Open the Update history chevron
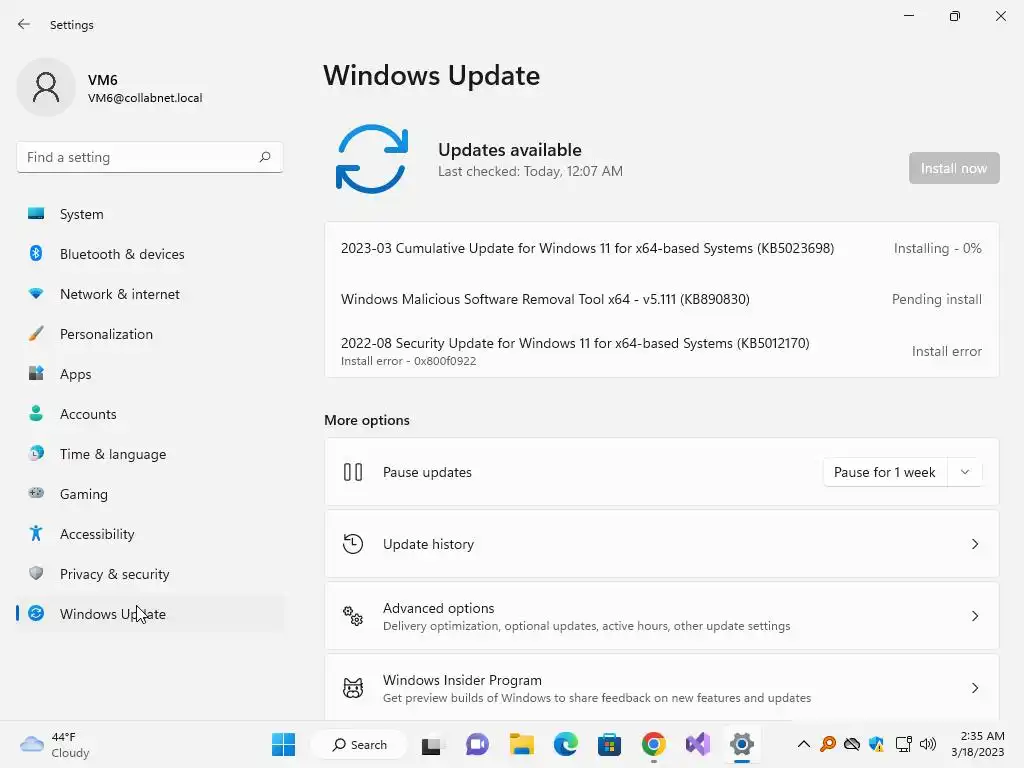 click(975, 544)
